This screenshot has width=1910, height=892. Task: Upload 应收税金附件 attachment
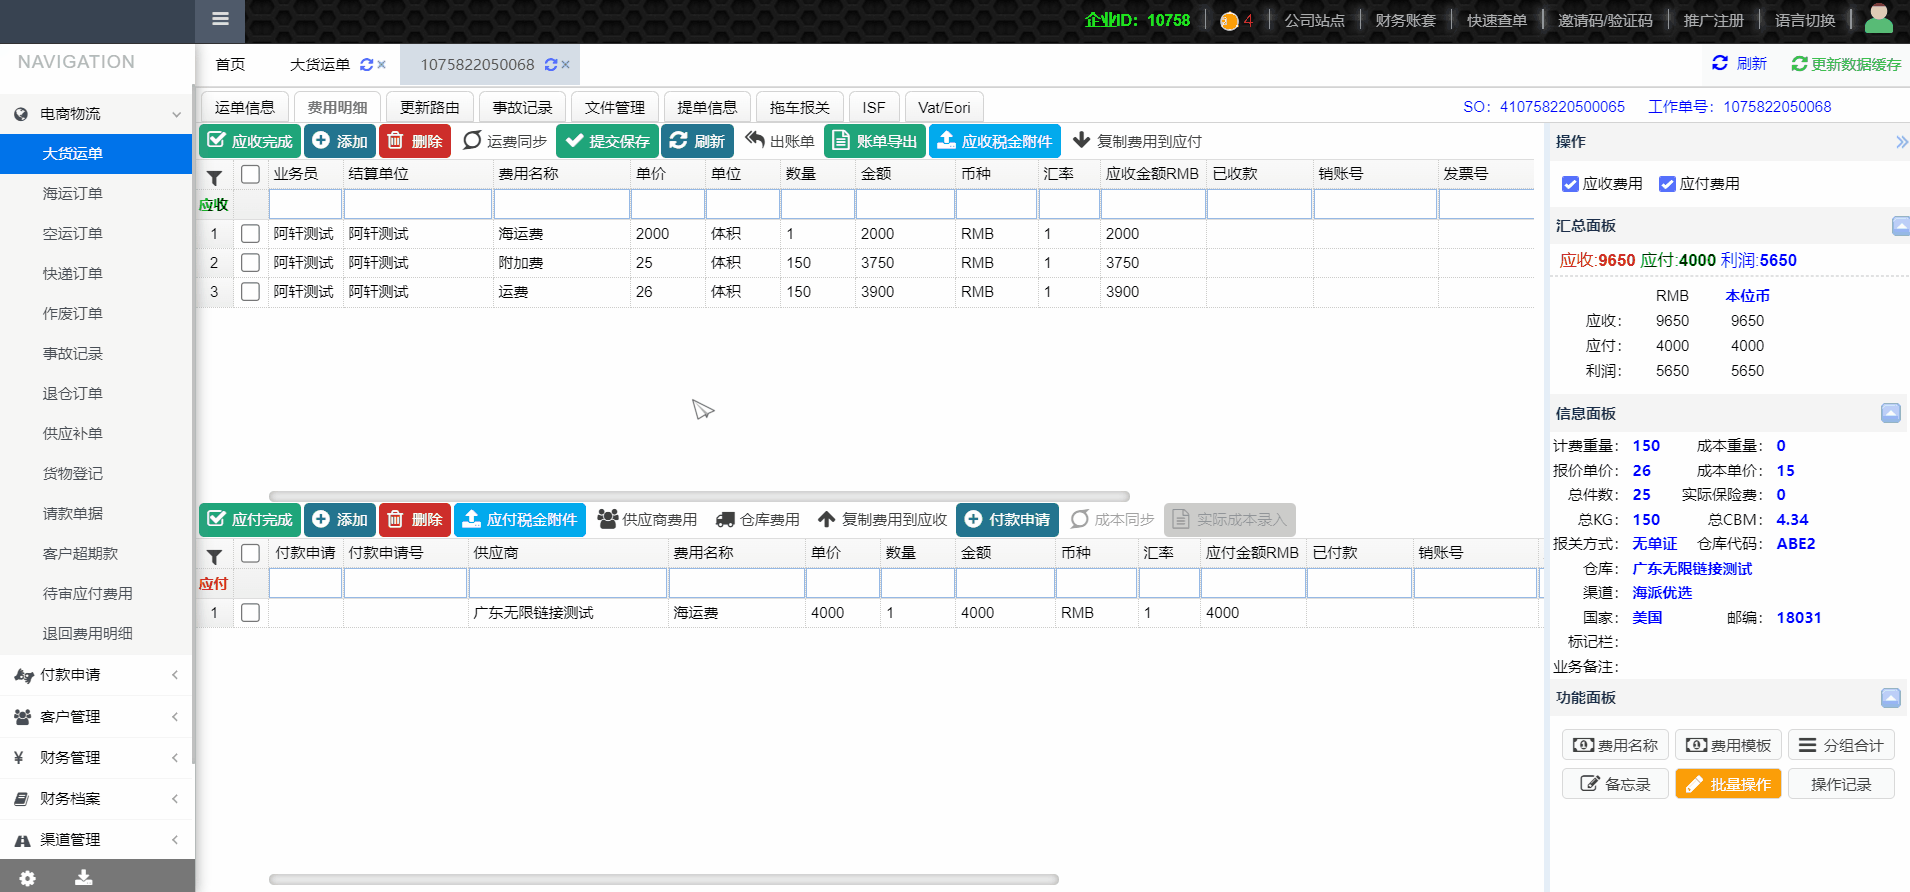pyautogui.click(x=995, y=141)
